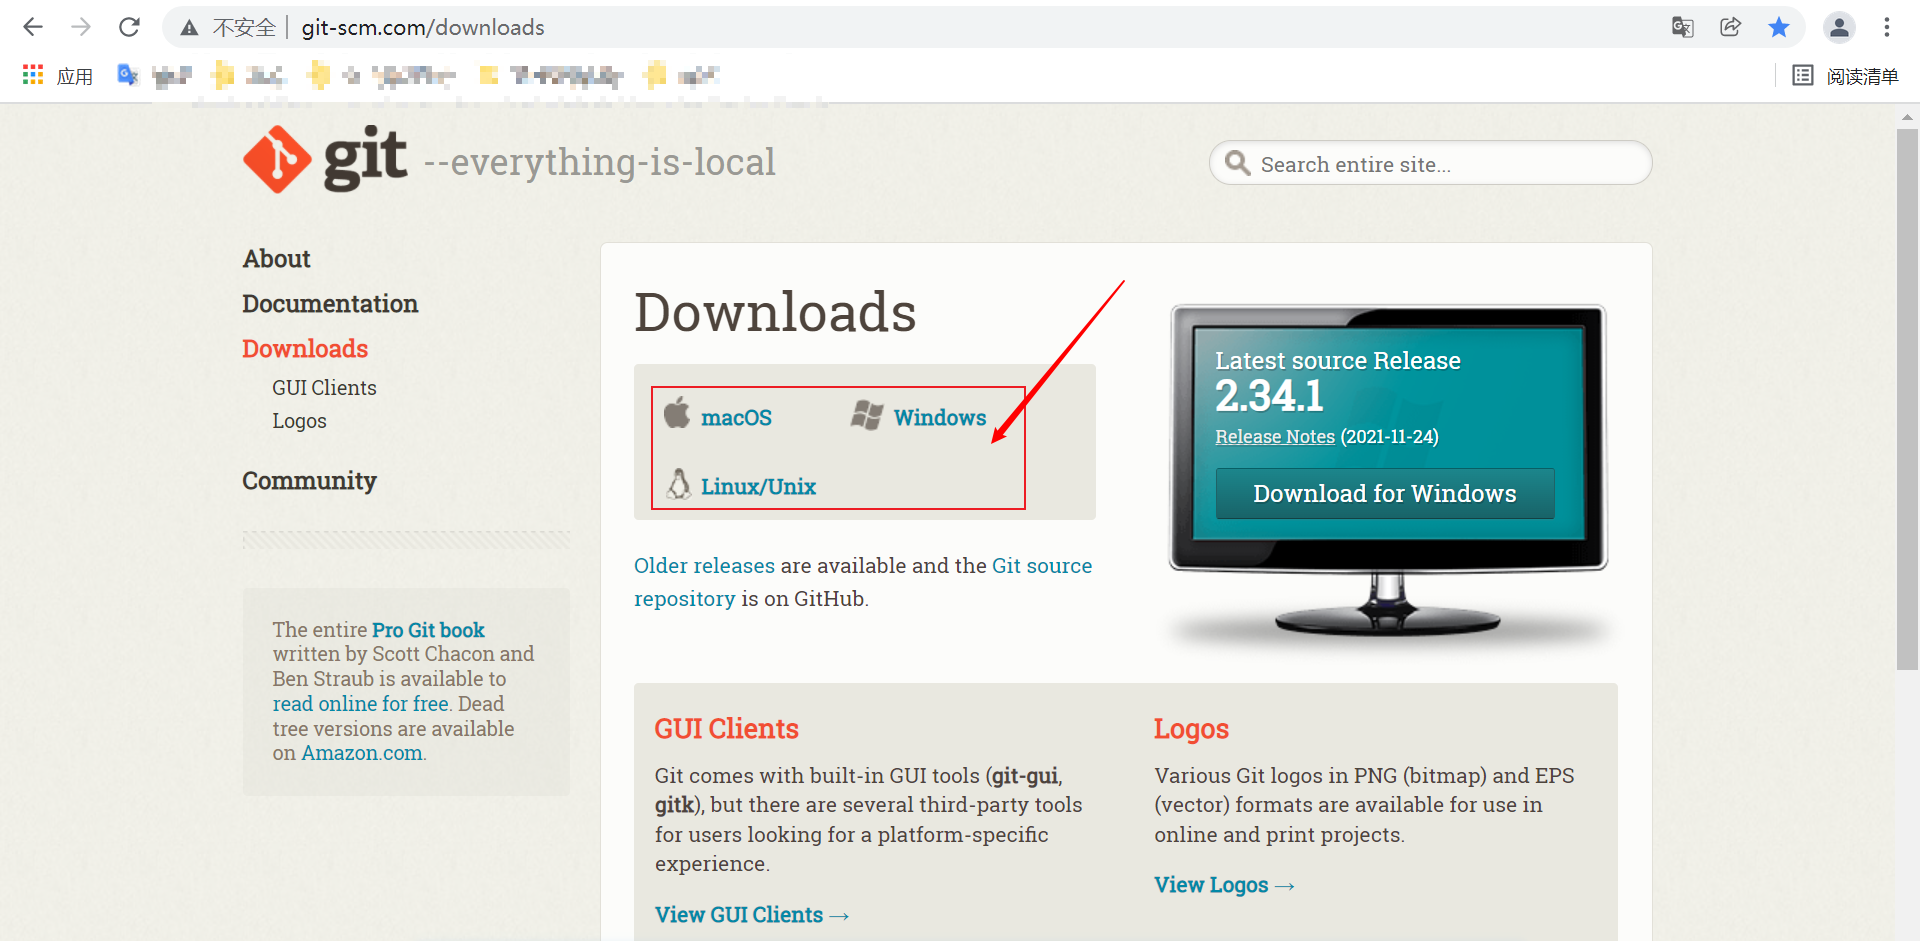Click the share page icon
The height and width of the screenshot is (941, 1920).
click(1731, 27)
